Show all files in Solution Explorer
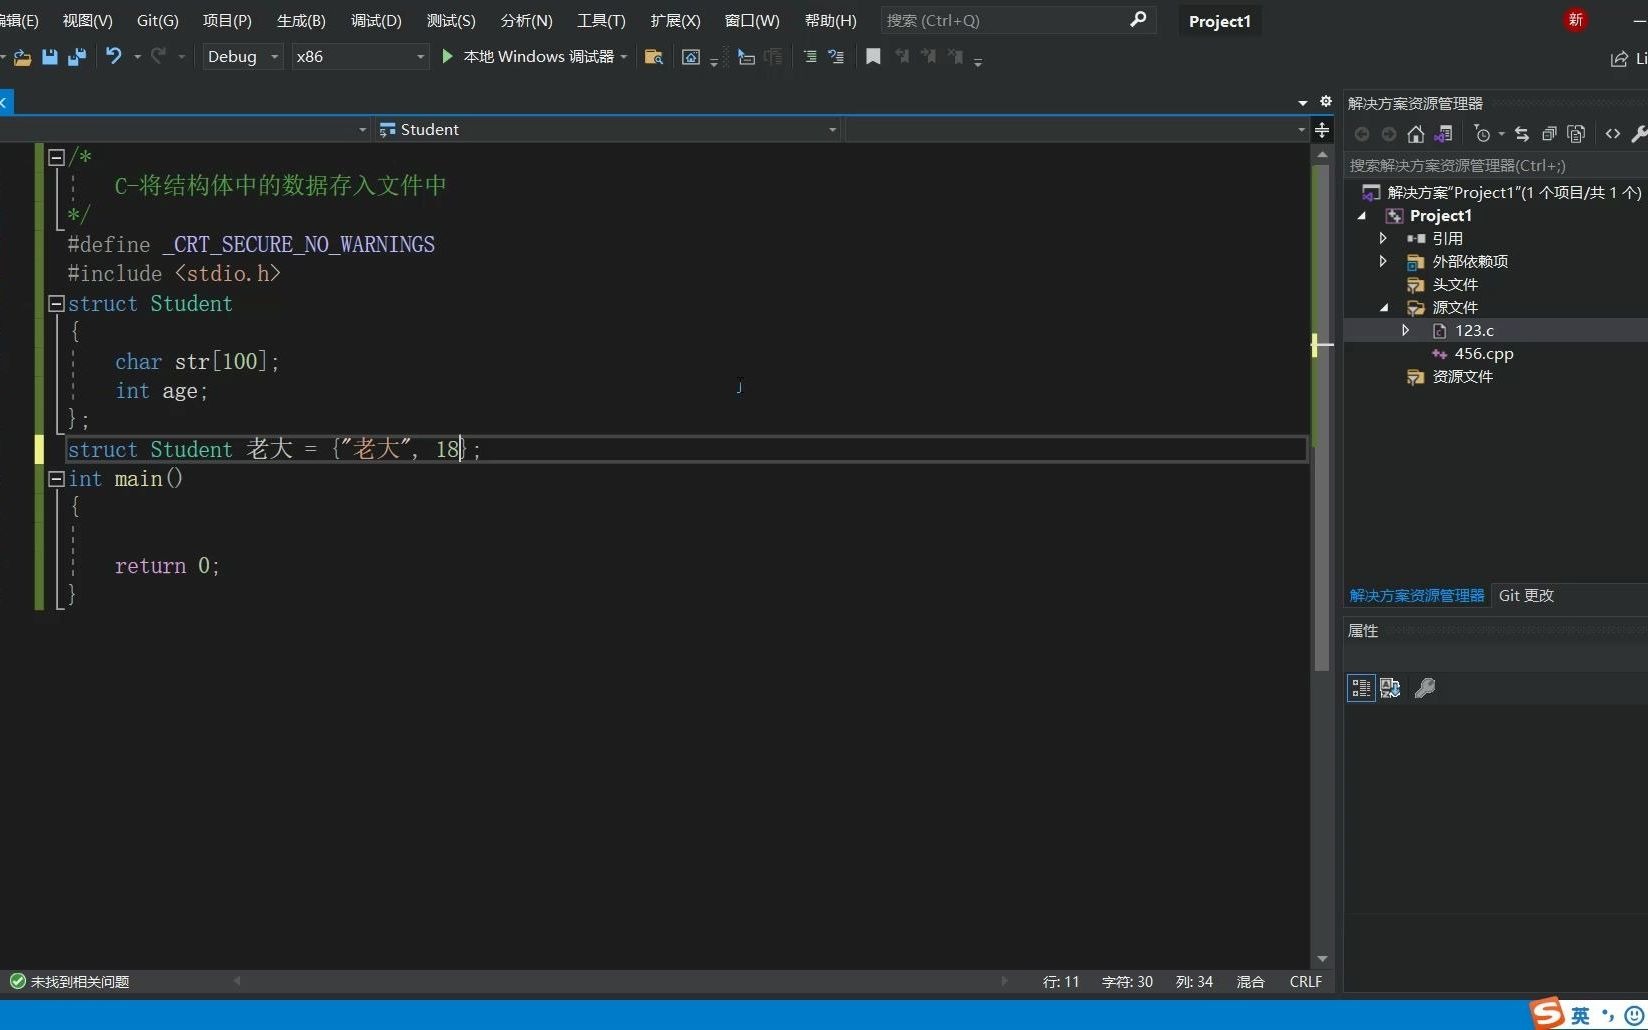This screenshot has height=1030, width=1648. point(1576,134)
